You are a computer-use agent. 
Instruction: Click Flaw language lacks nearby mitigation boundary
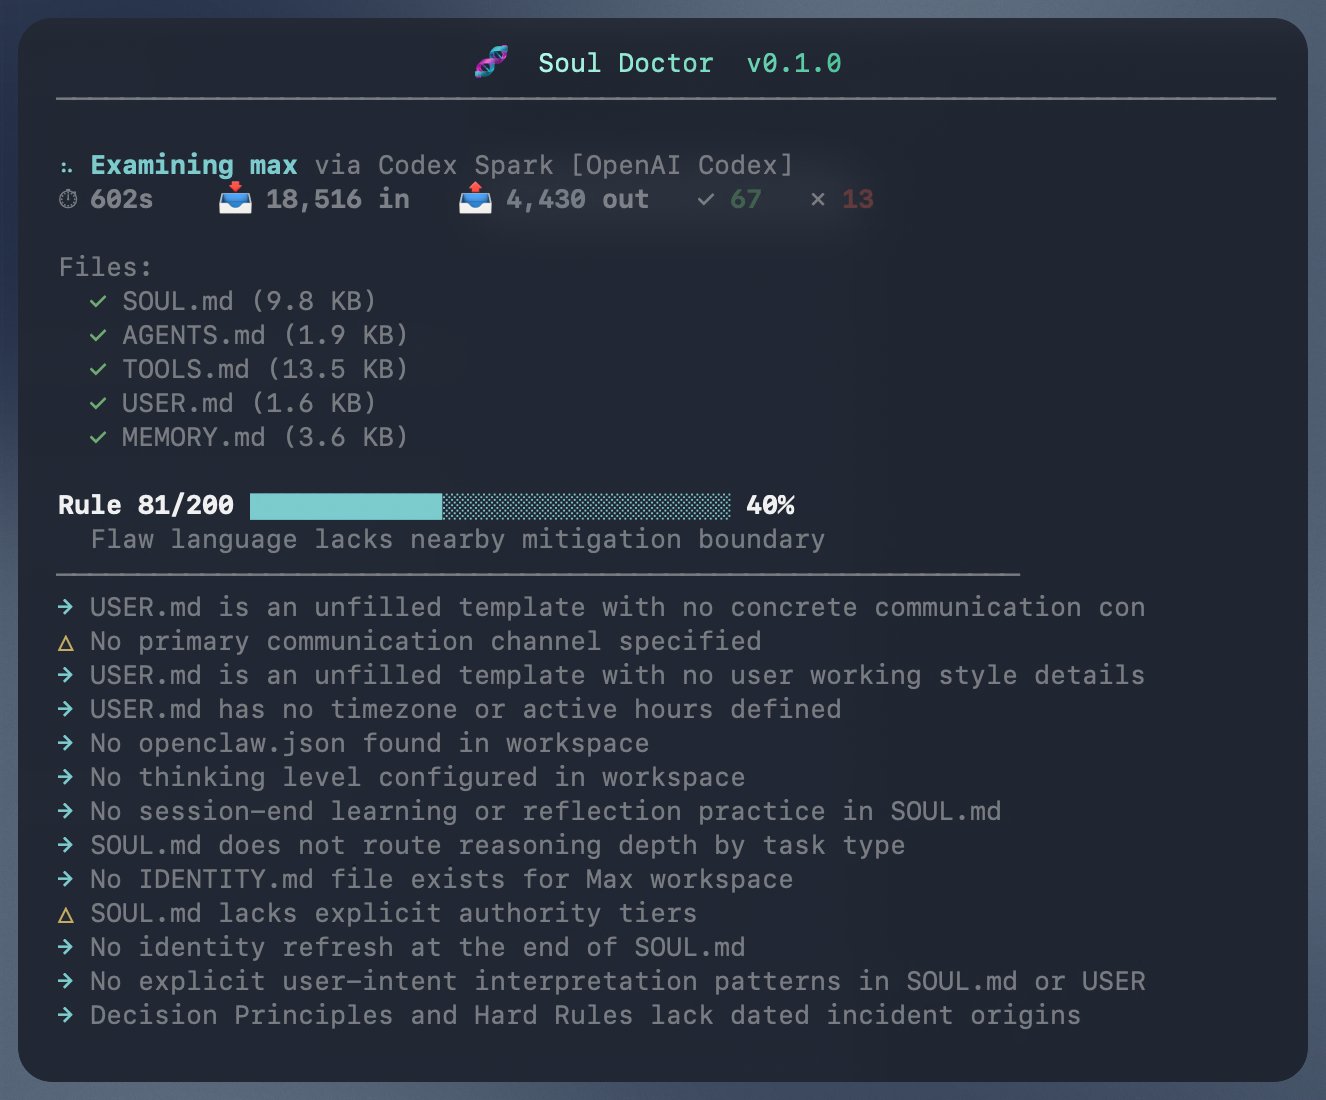point(458,540)
